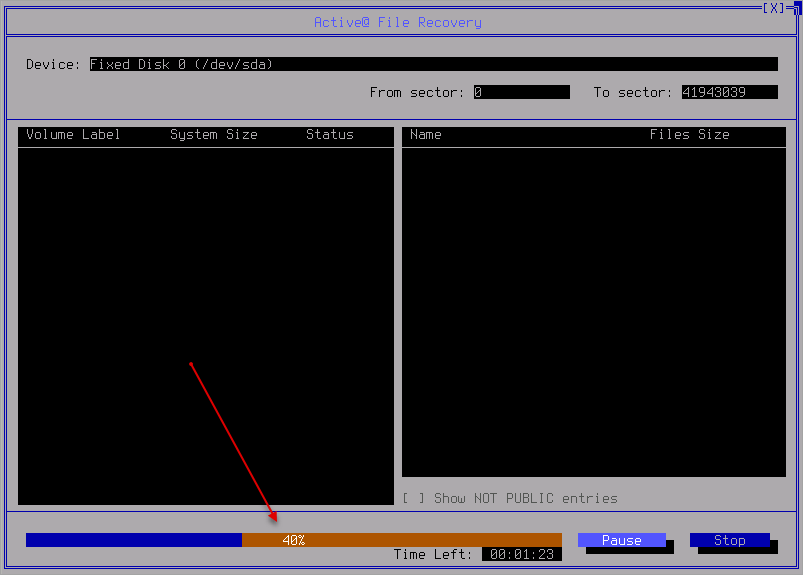Click the Pause button
This screenshot has height=575, width=803.
[621, 540]
